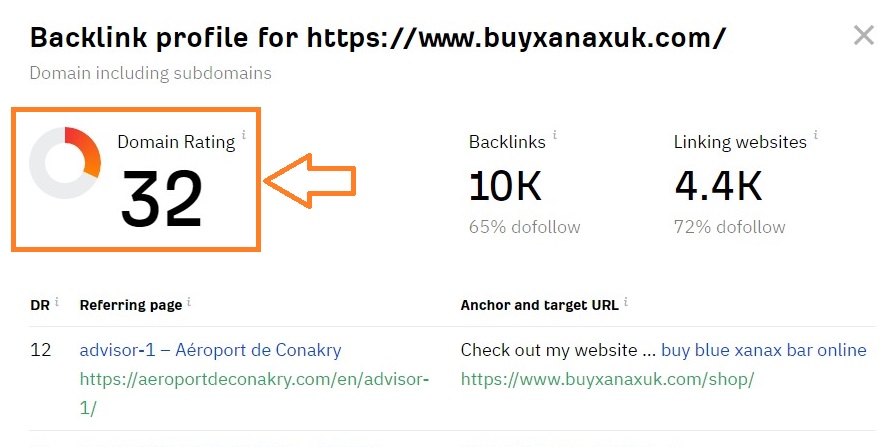
Task: Click info icon next to Domain Rating
Action: pos(244,134)
